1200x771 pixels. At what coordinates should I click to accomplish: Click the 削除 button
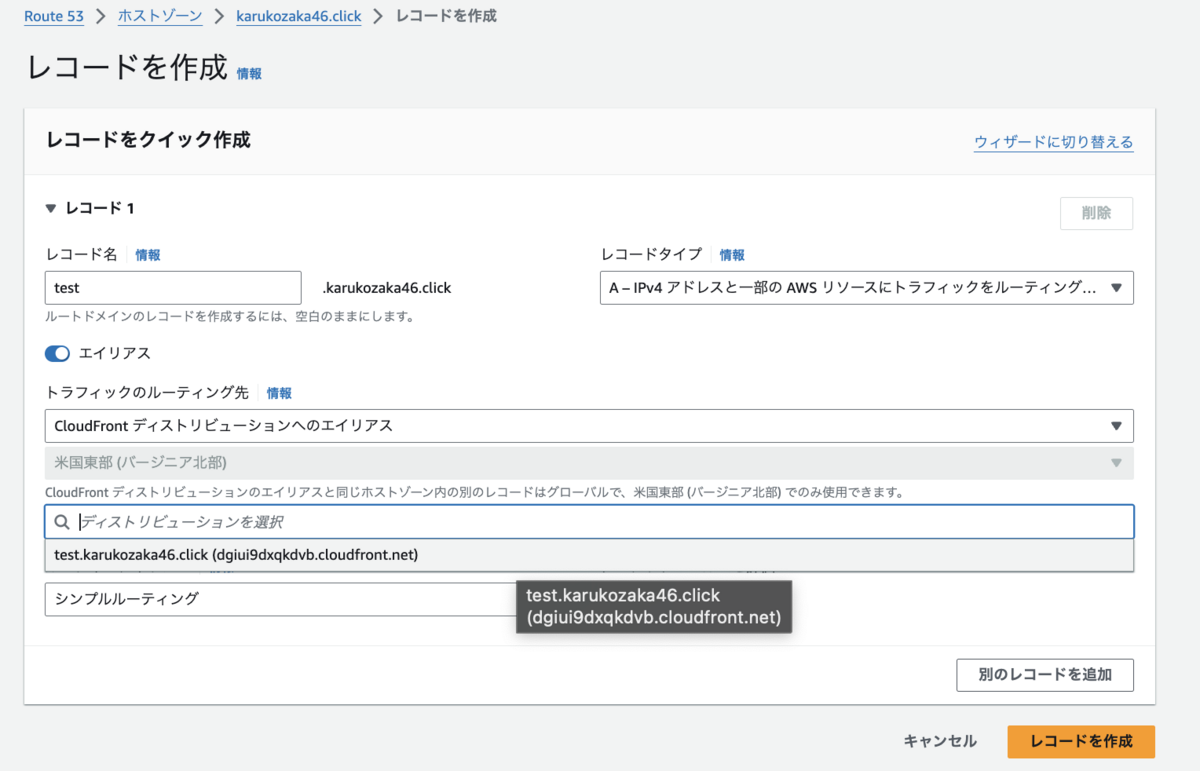(1096, 213)
